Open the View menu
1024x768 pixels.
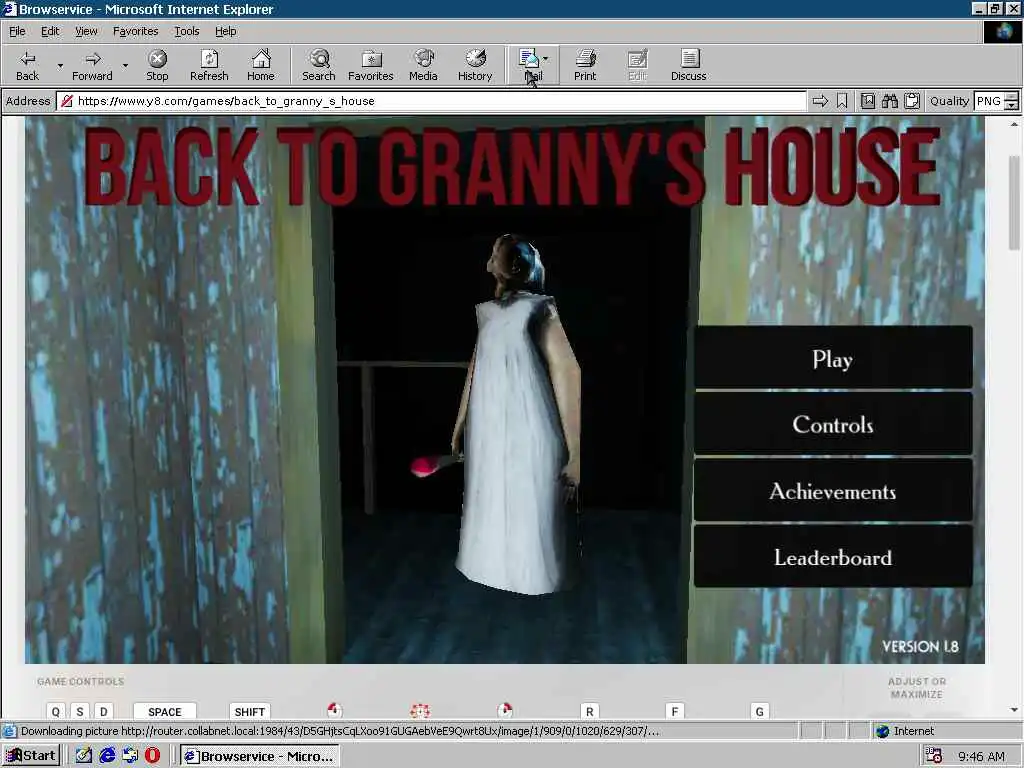click(86, 31)
